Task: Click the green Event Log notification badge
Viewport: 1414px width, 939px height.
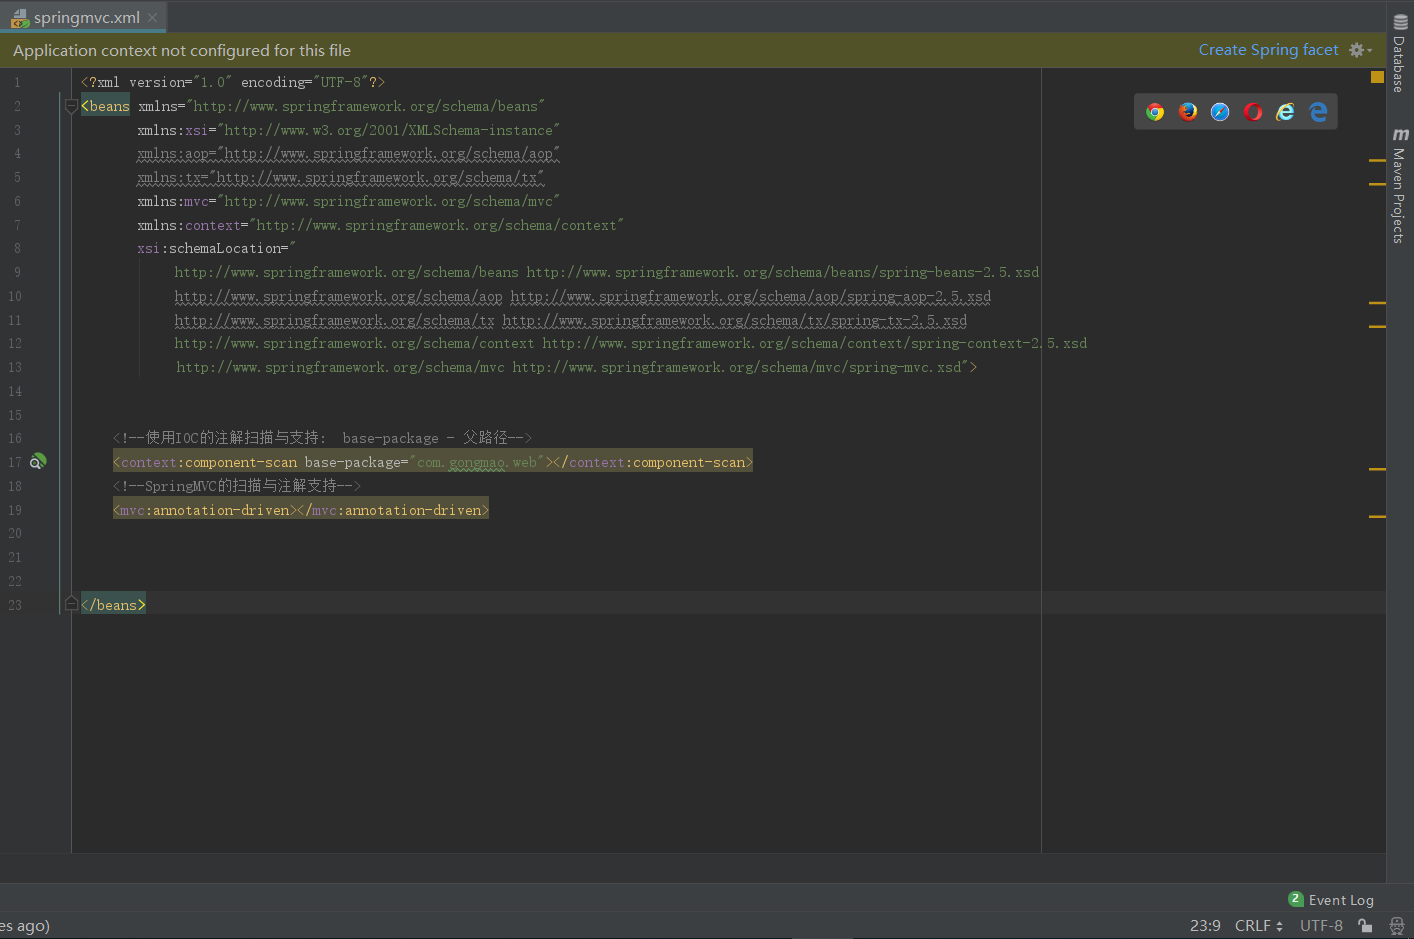Action: tap(1296, 899)
